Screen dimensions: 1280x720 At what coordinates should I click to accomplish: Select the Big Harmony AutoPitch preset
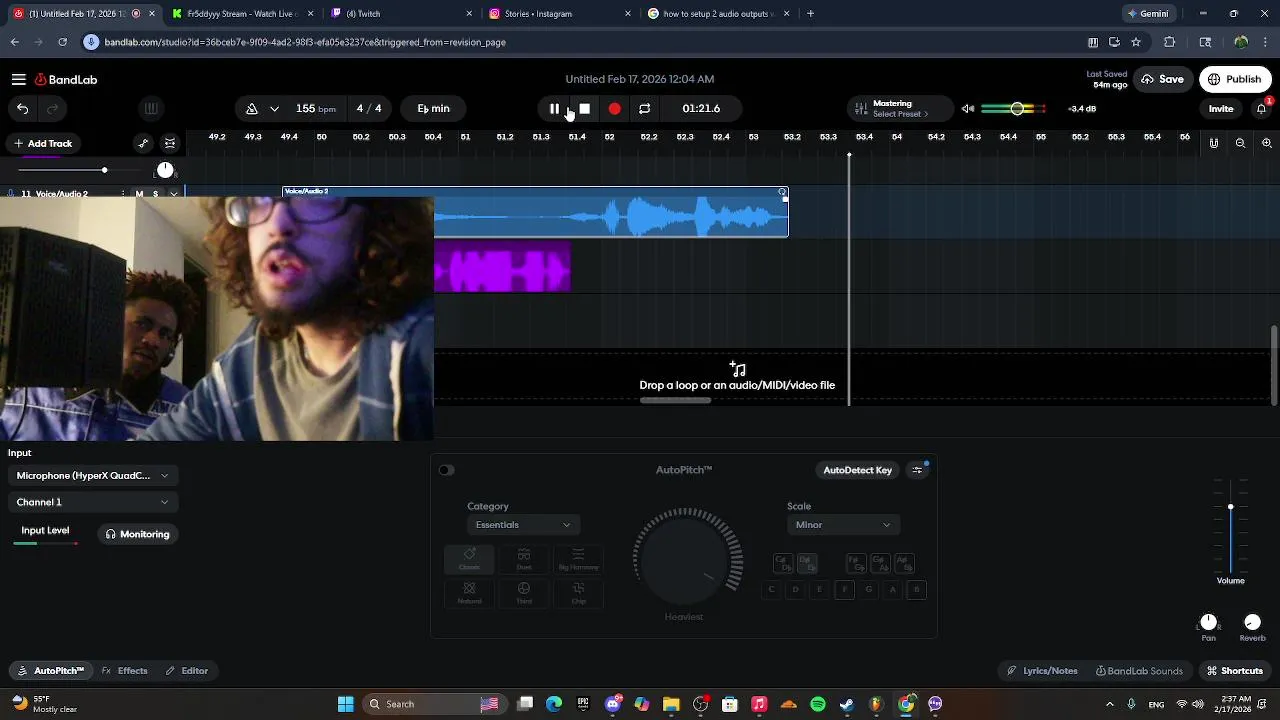(578, 560)
